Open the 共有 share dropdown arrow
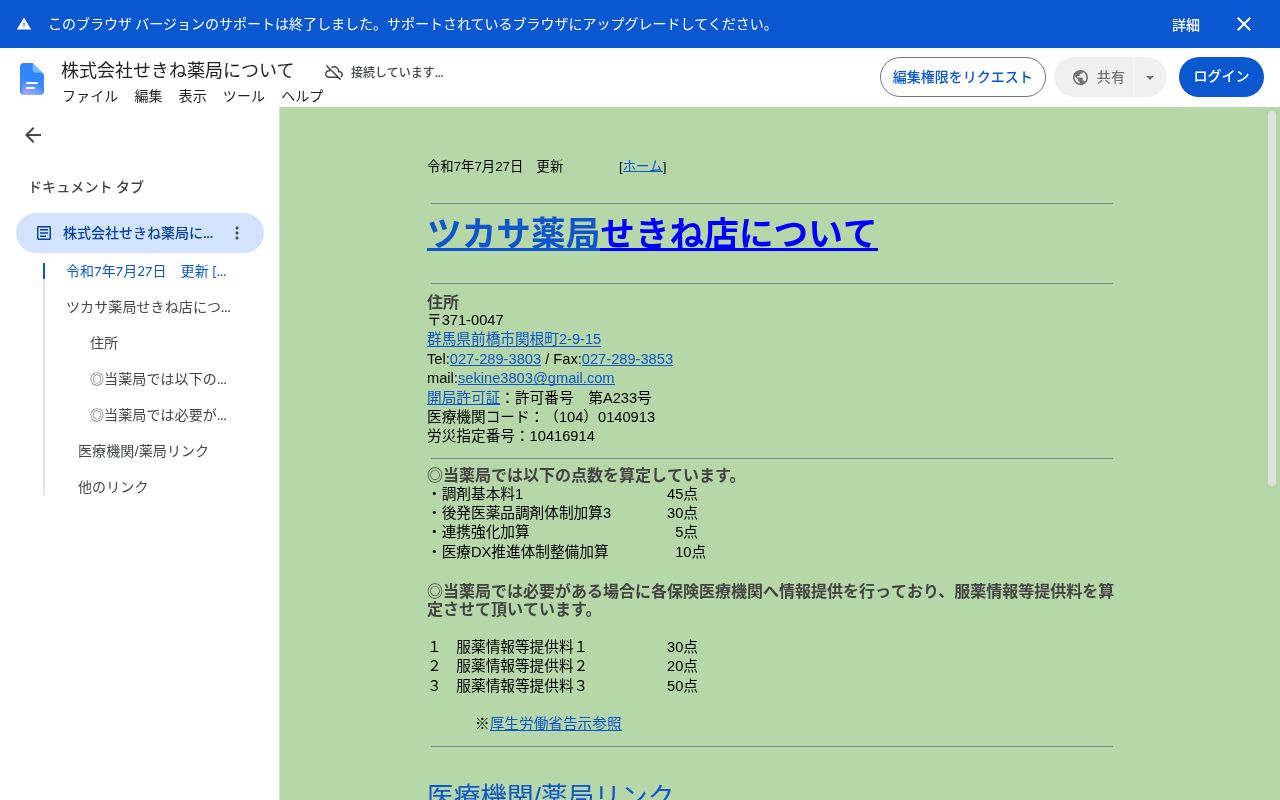1280x800 pixels. click(x=1150, y=77)
